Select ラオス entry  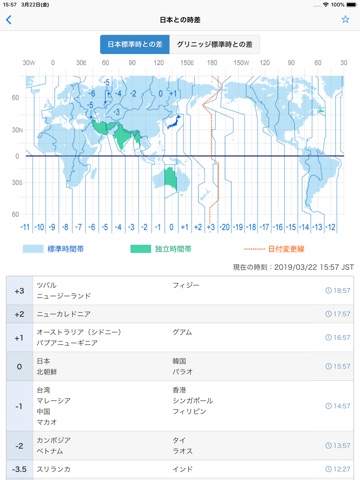(182, 451)
